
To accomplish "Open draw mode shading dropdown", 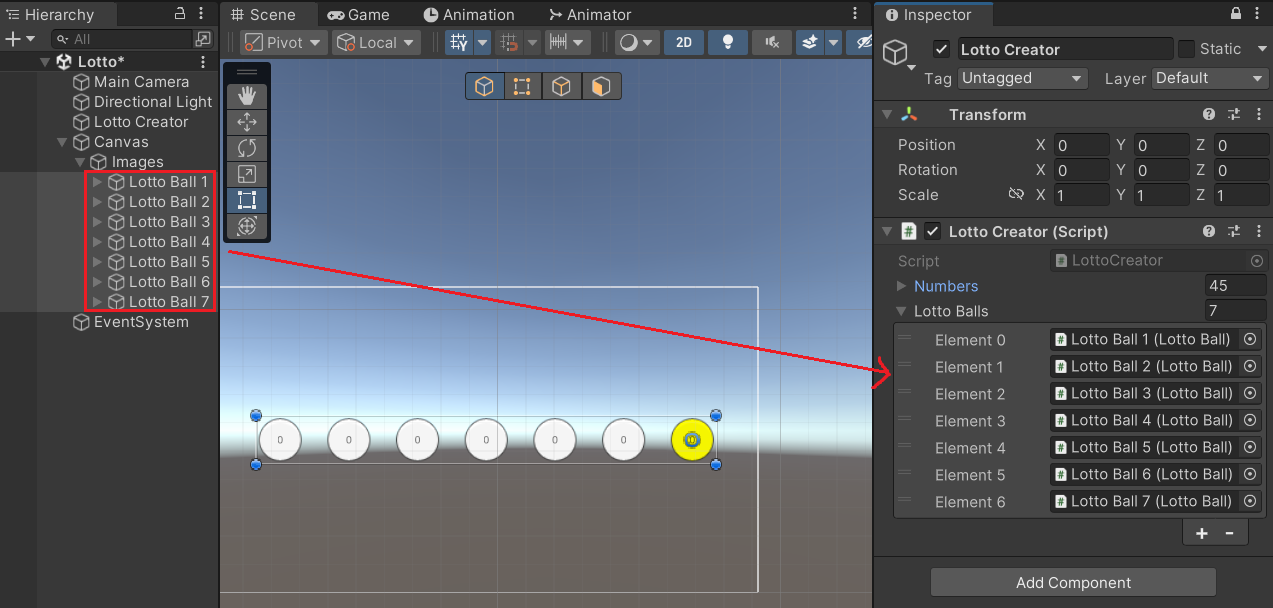I will [636, 43].
